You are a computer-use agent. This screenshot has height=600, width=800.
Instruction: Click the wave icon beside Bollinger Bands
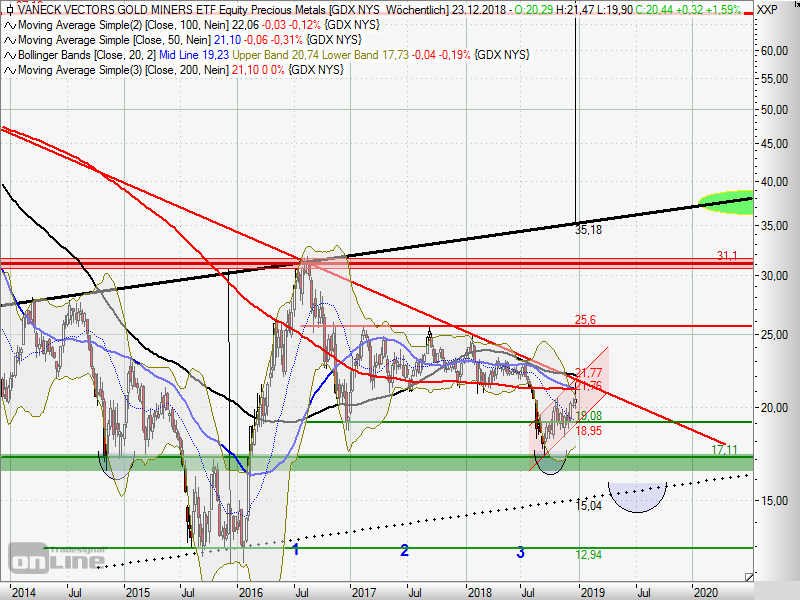(x=10, y=55)
